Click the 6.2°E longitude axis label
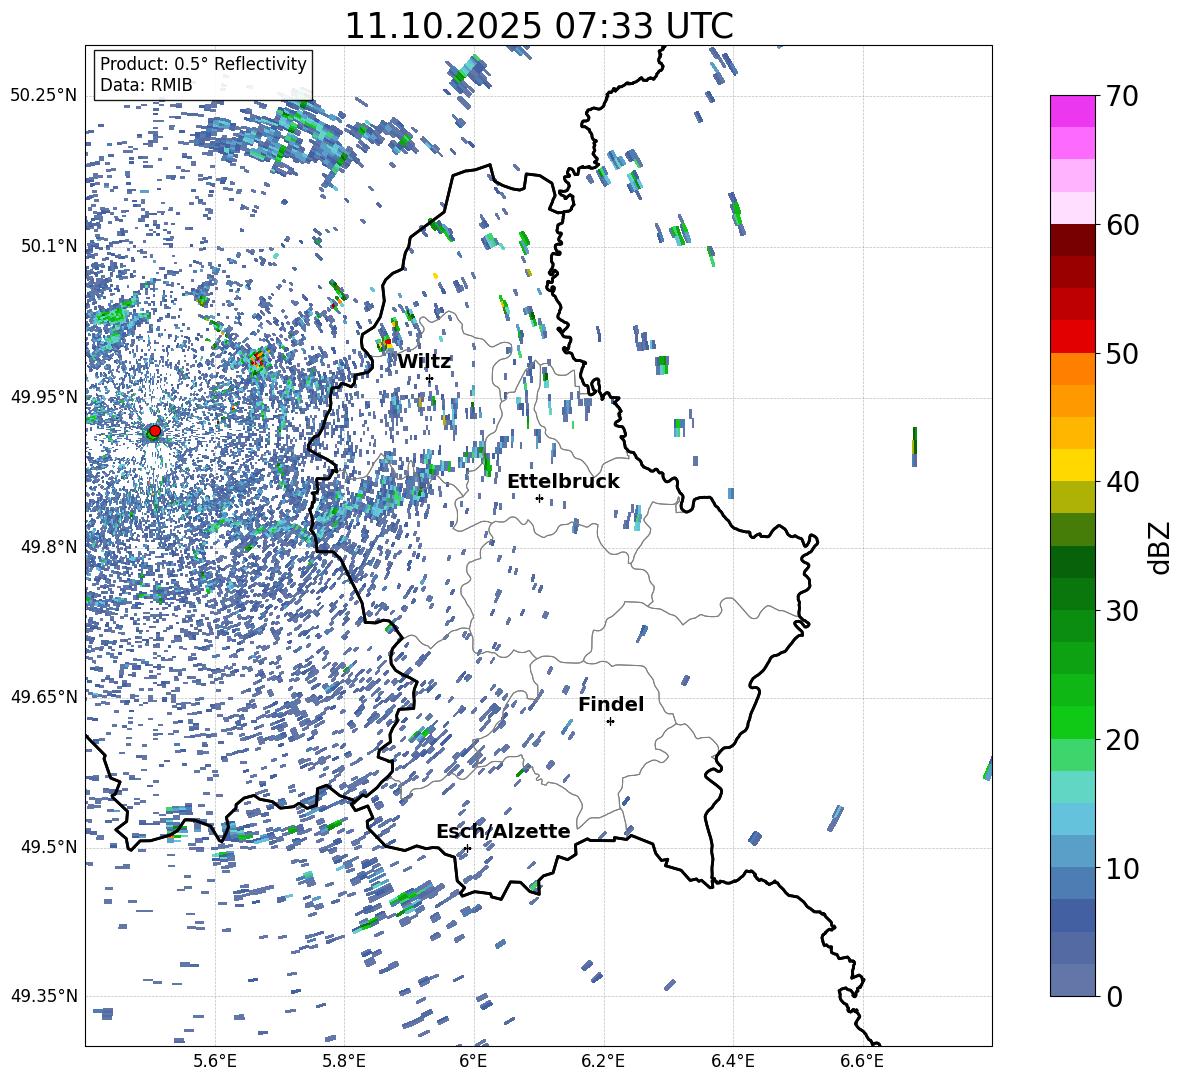 click(603, 1060)
